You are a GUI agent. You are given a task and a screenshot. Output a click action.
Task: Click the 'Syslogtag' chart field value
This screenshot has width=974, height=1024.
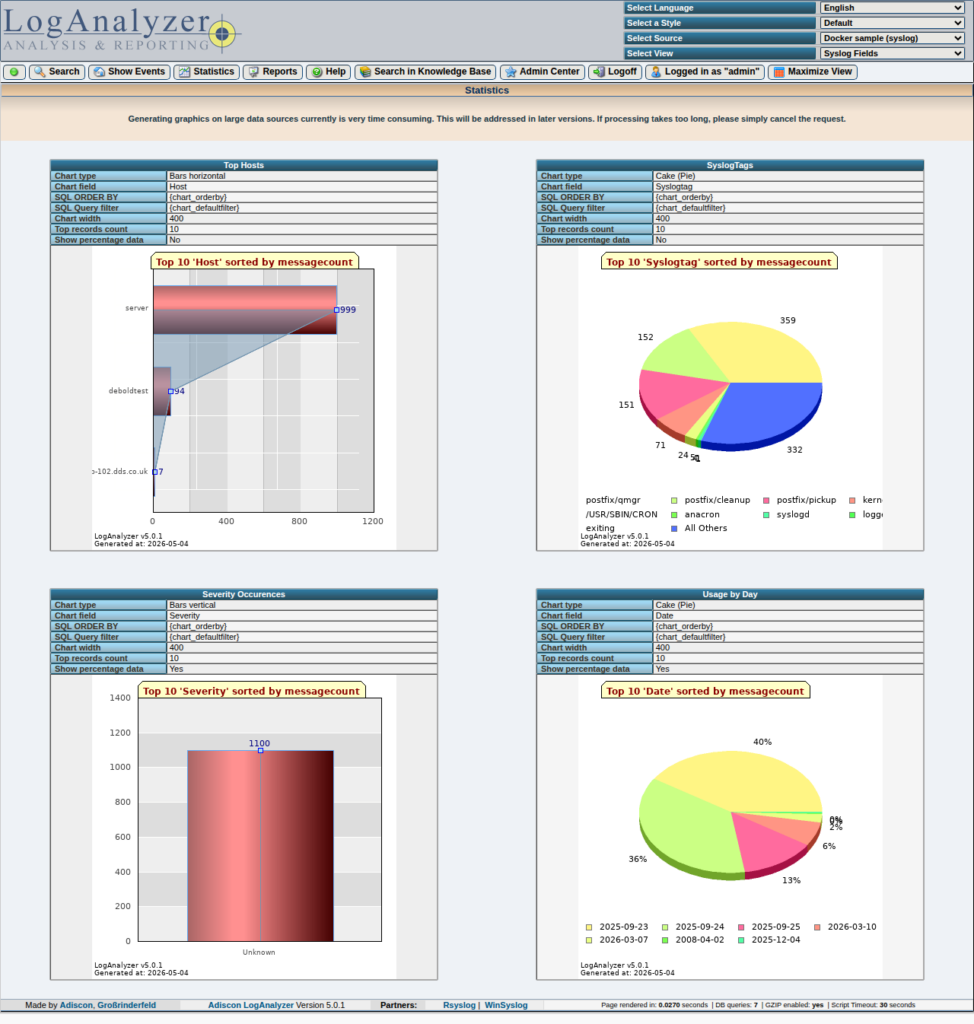tap(674, 187)
